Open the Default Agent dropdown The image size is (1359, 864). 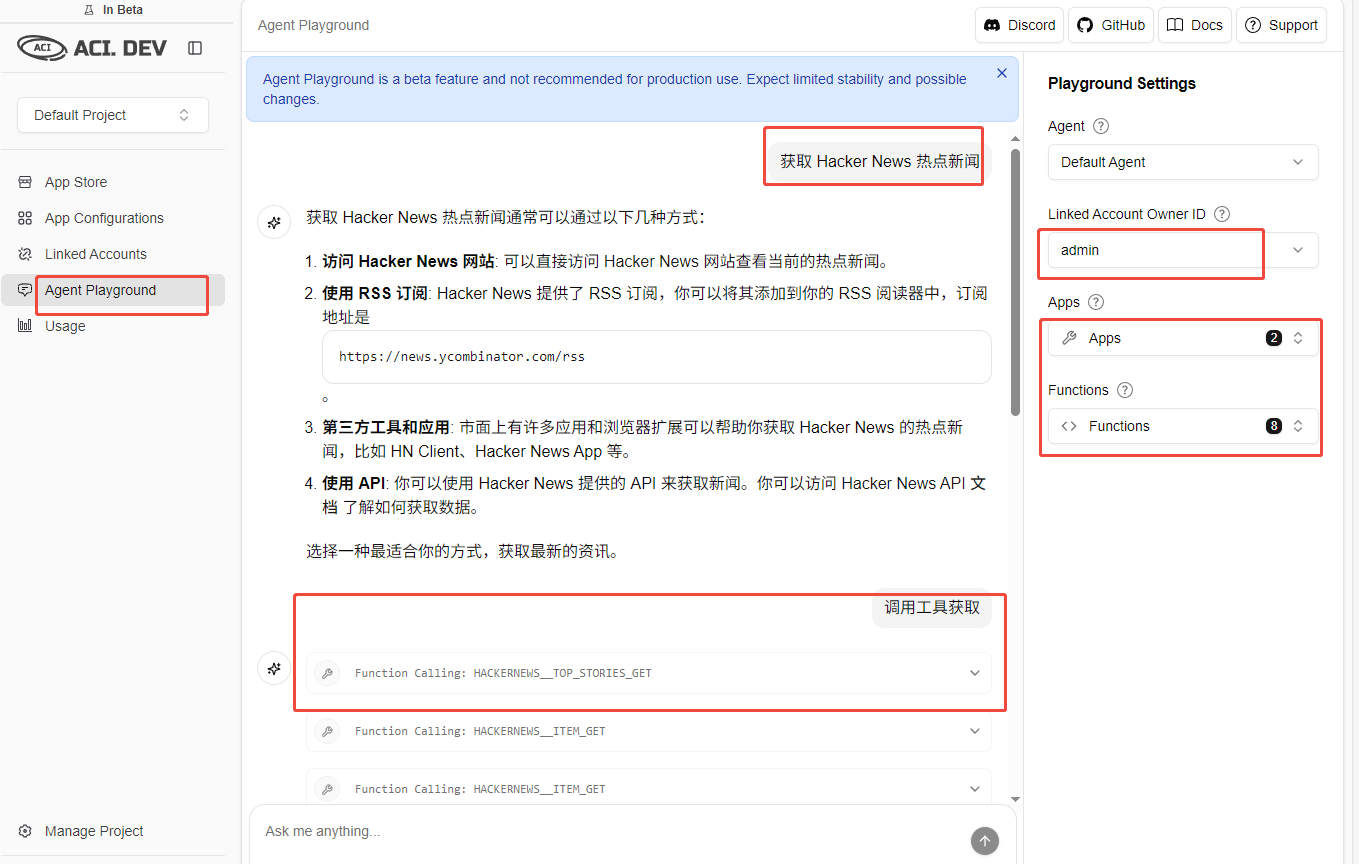(x=1183, y=162)
